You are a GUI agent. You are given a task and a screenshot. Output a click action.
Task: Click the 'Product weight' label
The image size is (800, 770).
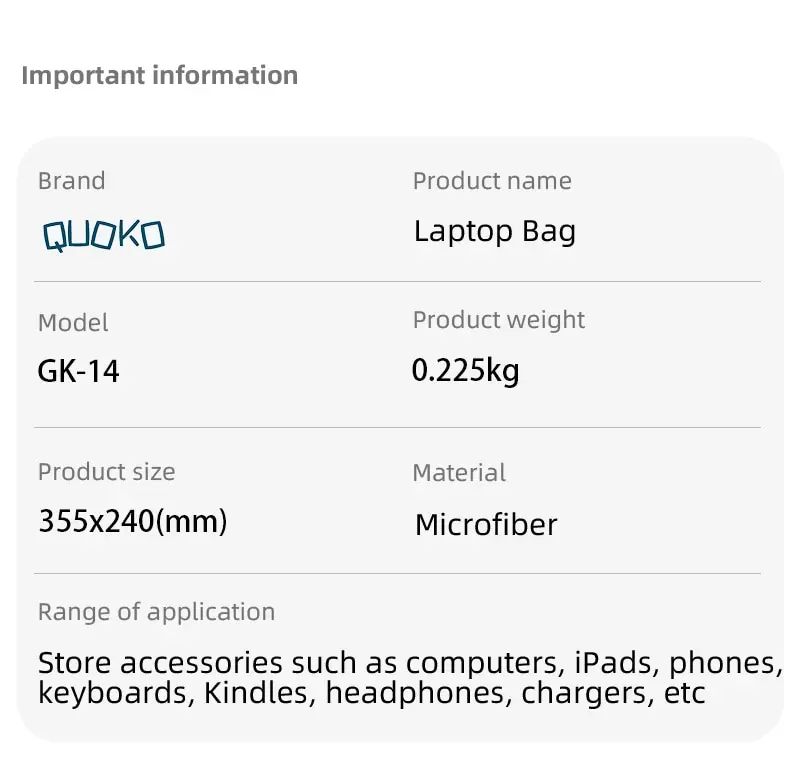point(498,320)
